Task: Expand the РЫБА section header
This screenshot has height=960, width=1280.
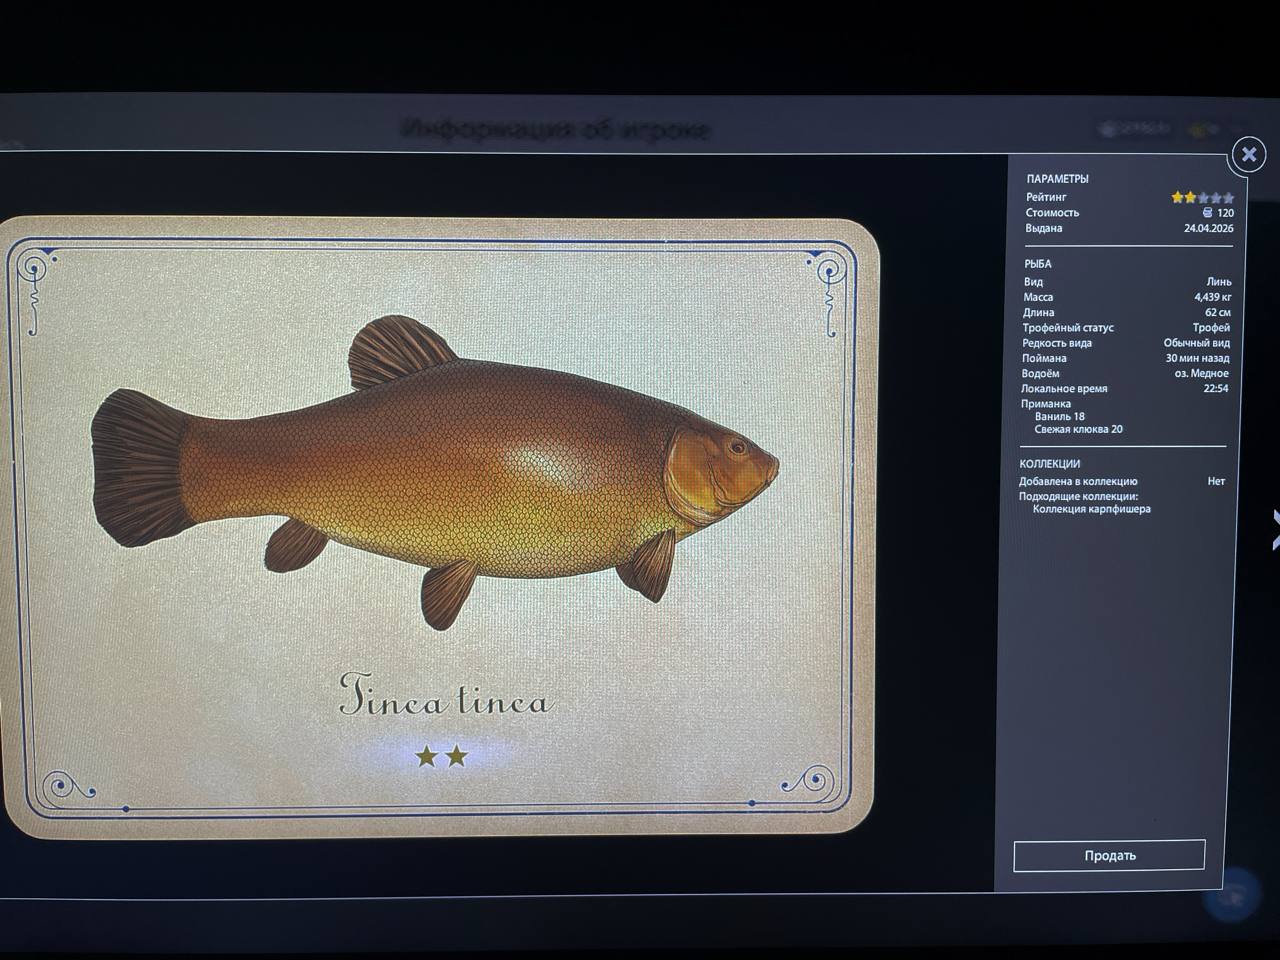Action: point(1038,263)
